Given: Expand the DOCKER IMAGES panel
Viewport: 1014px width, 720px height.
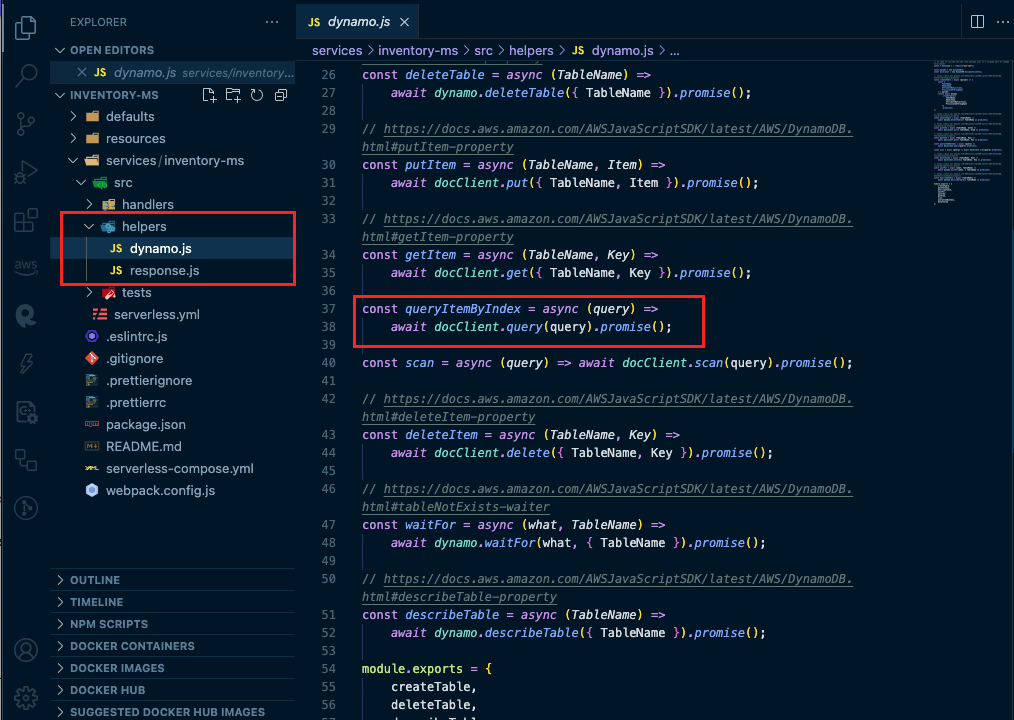Looking at the screenshot, I should tap(173, 668).
